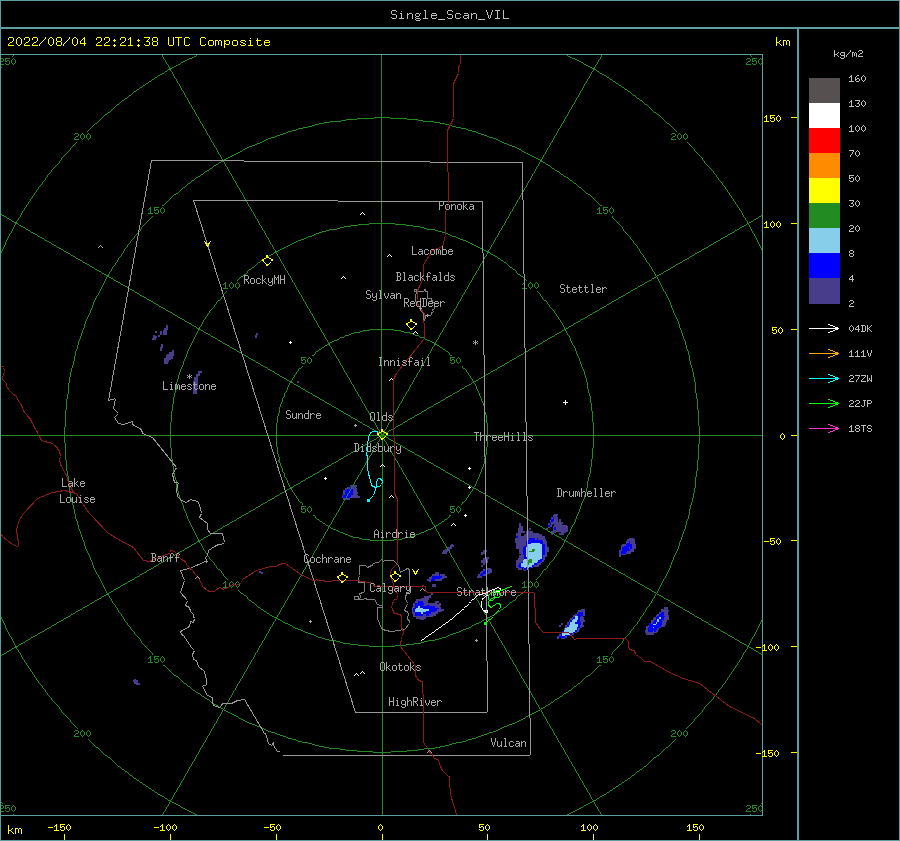Click the kg/m2 legend unit label
900x841 pixels.
tap(848, 54)
